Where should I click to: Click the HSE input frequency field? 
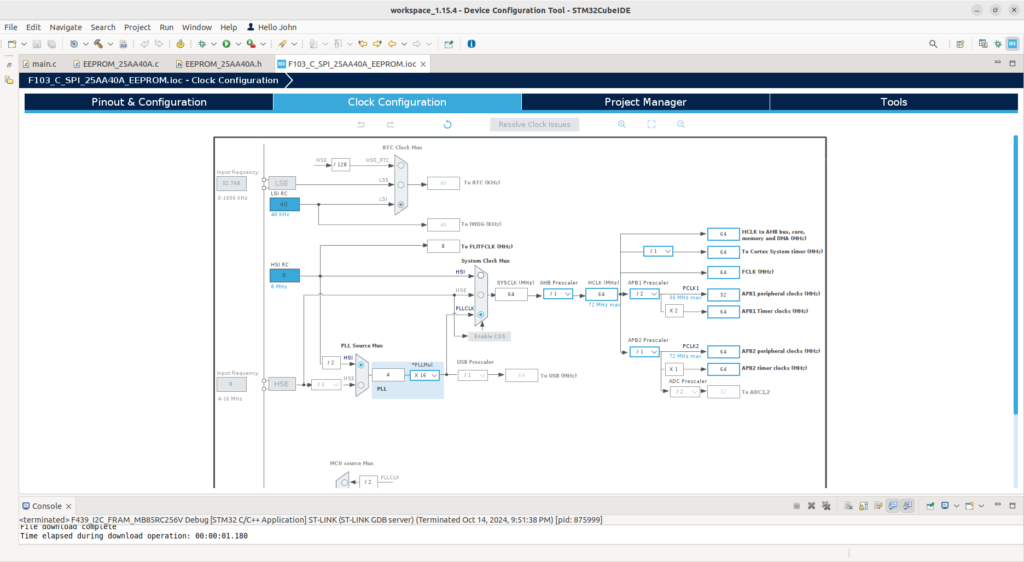click(231, 384)
